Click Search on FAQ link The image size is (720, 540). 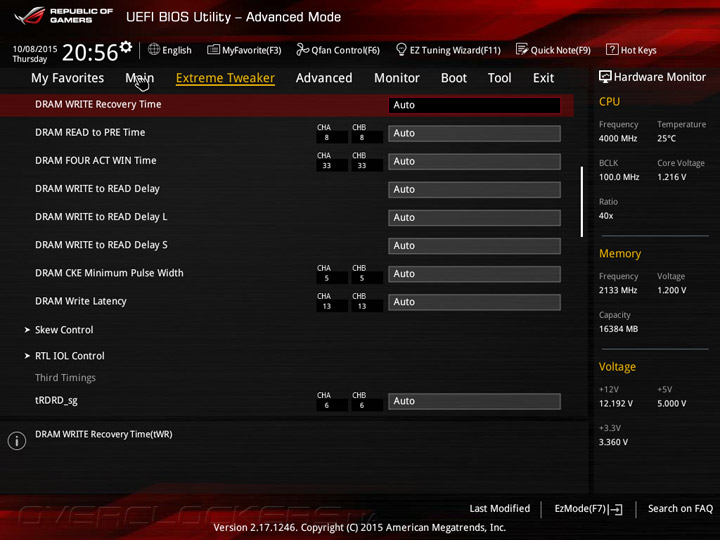[x=680, y=509]
